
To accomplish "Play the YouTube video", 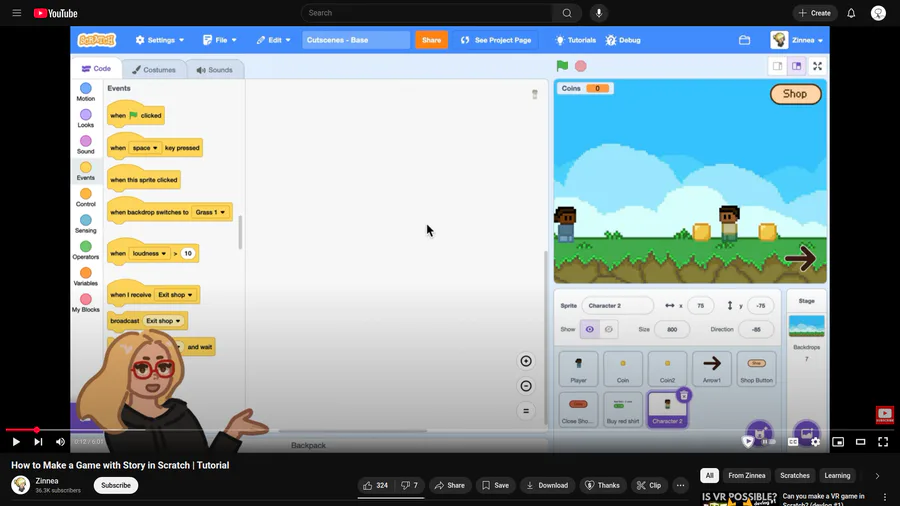I will click(16, 442).
